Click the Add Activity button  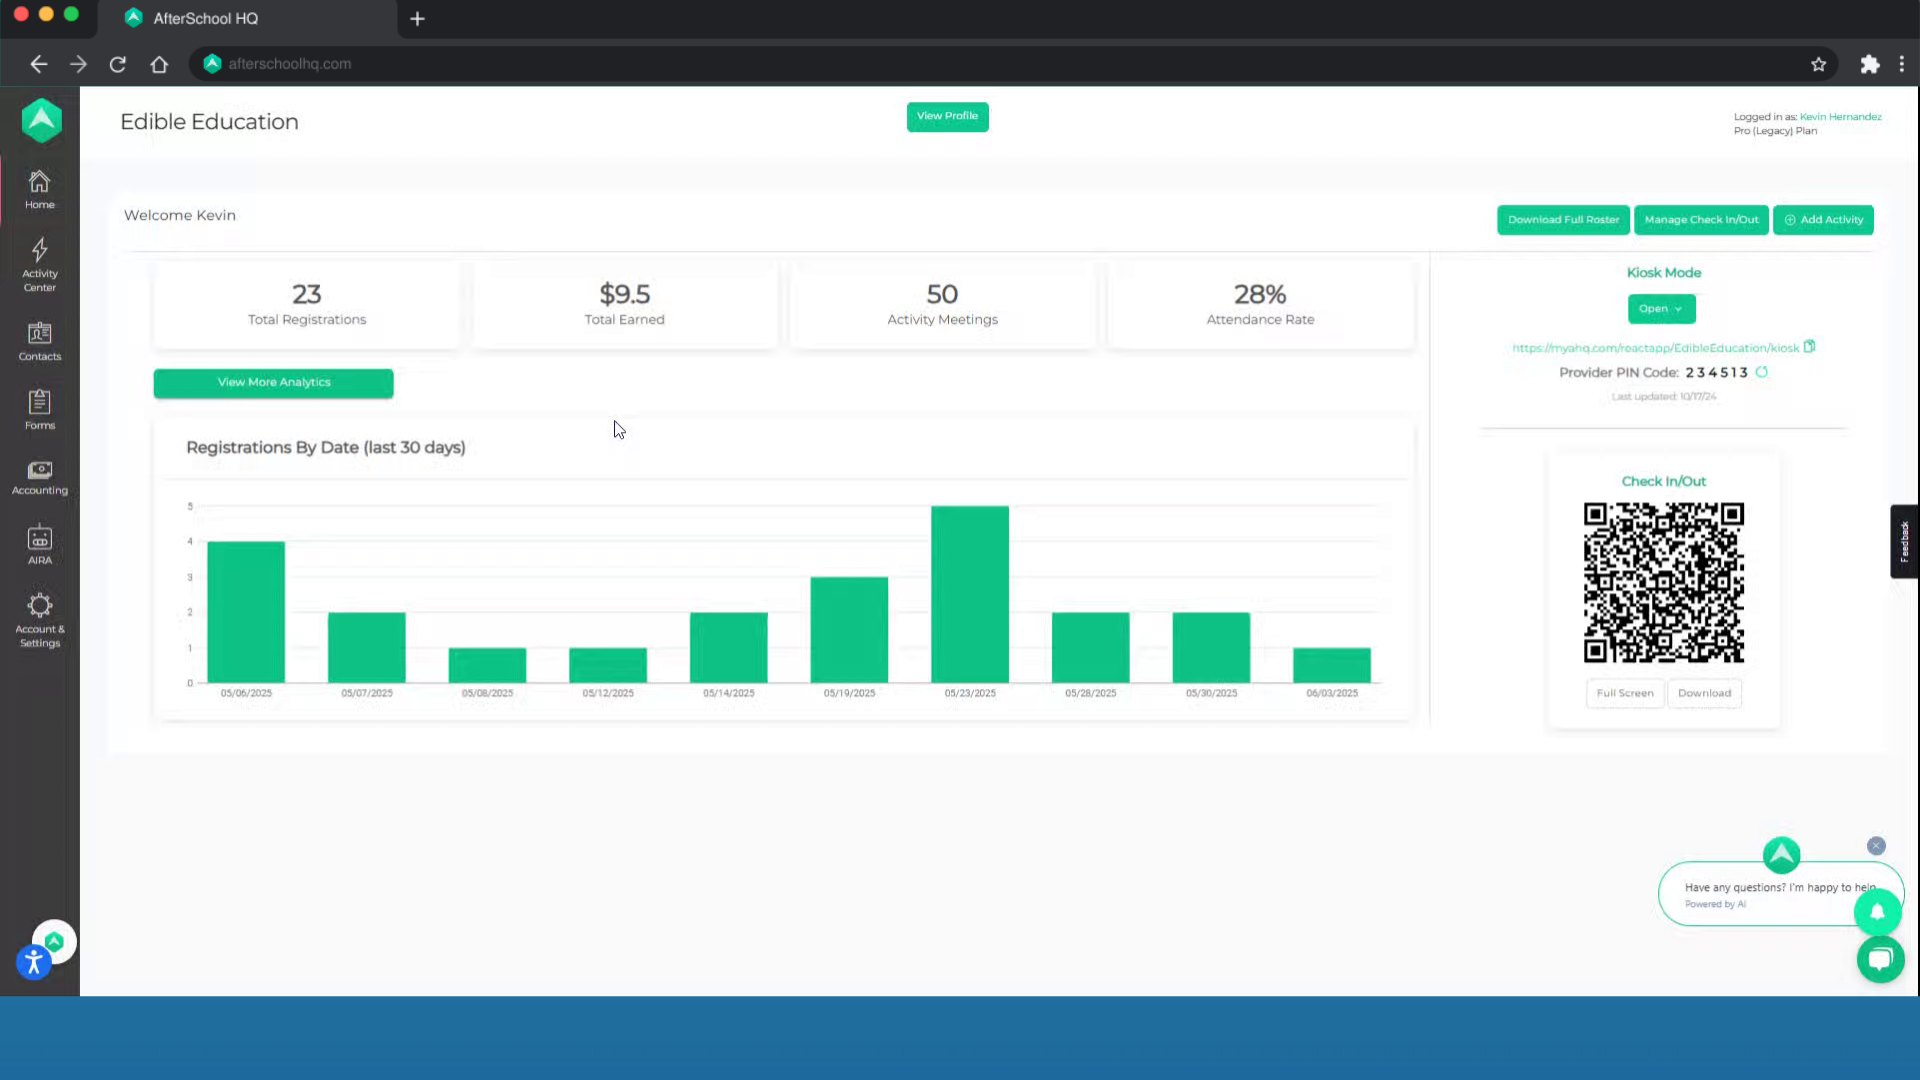(1823, 220)
